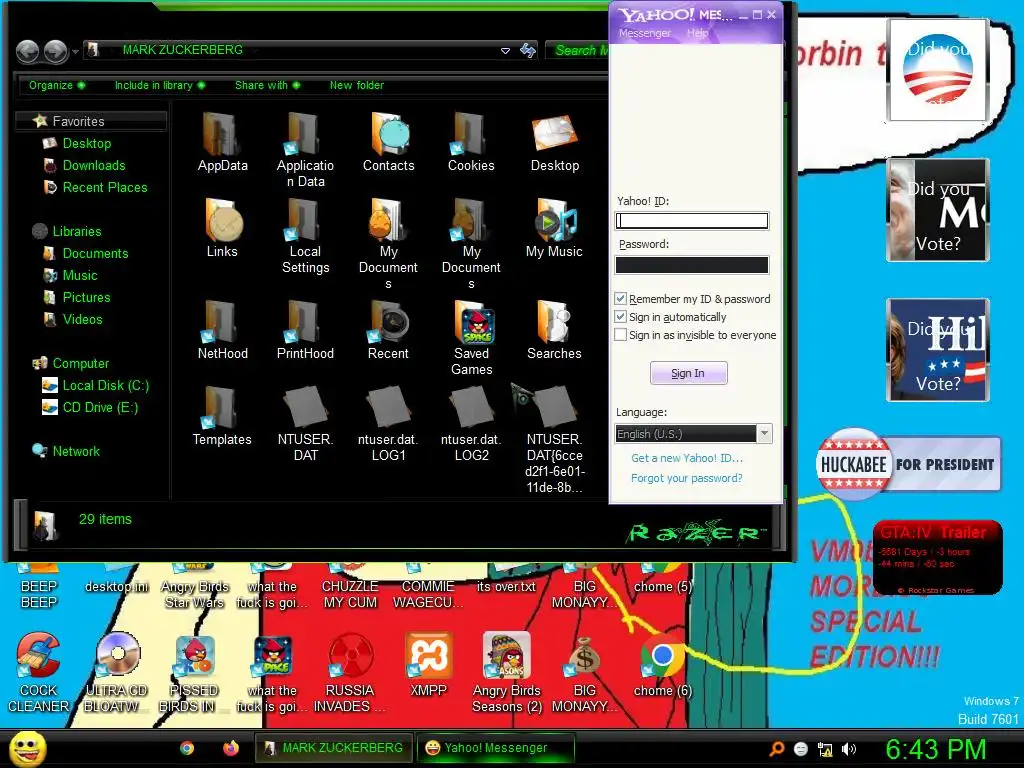1024x768 pixels.
Task: Click the Password input field
Action: (x=692, y=264)
